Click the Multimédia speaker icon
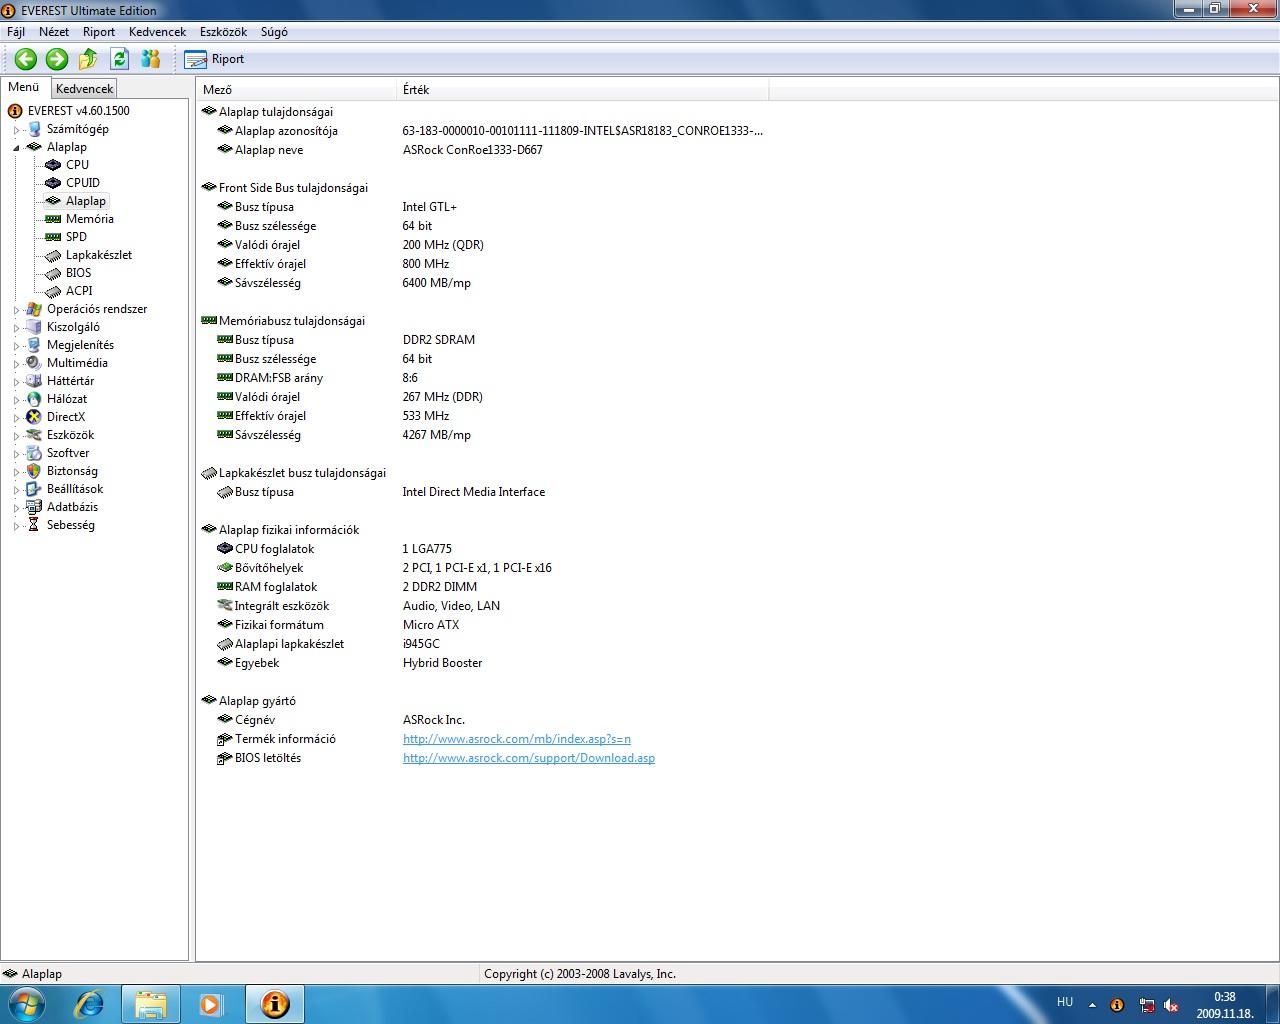1280x1024 pixels. [34, 363]
